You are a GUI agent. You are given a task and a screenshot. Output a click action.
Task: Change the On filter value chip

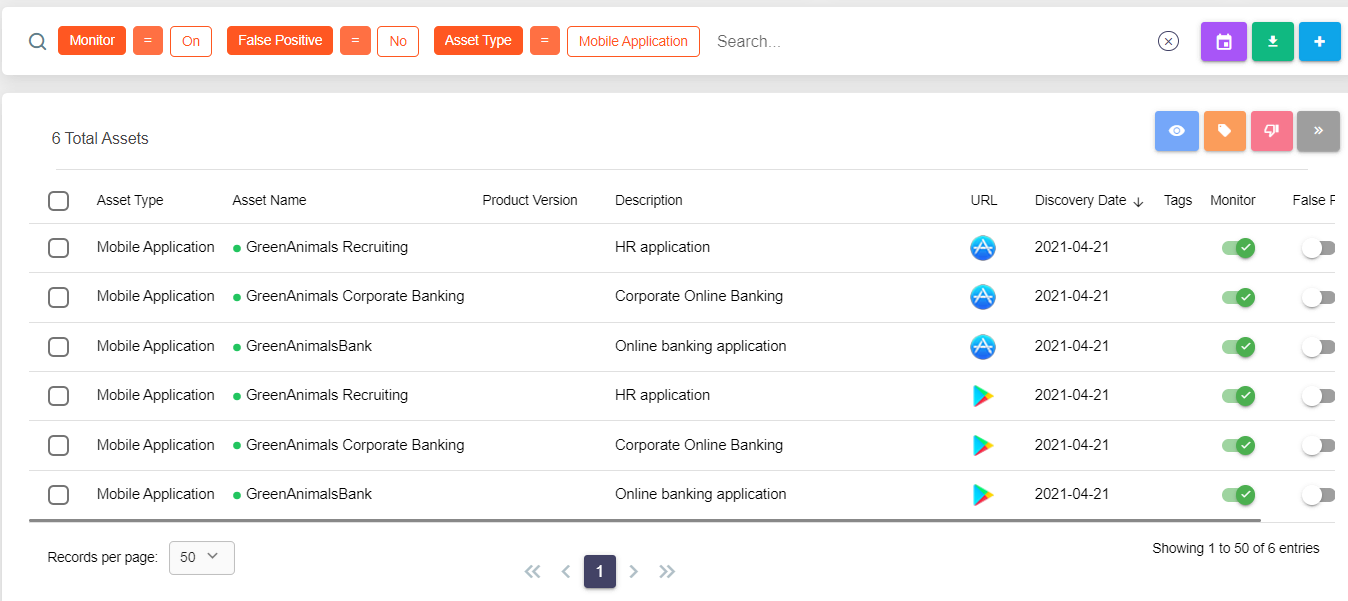click(x=191, y=41)
